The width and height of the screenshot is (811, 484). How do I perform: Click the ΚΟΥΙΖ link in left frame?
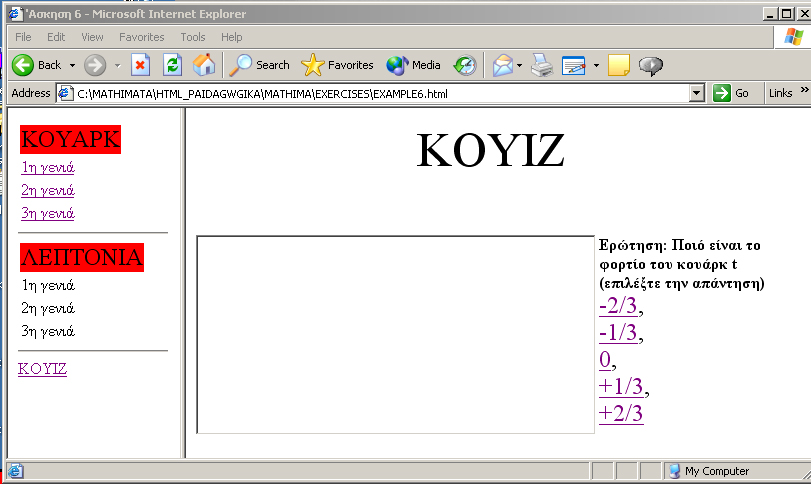click(42, 369)
